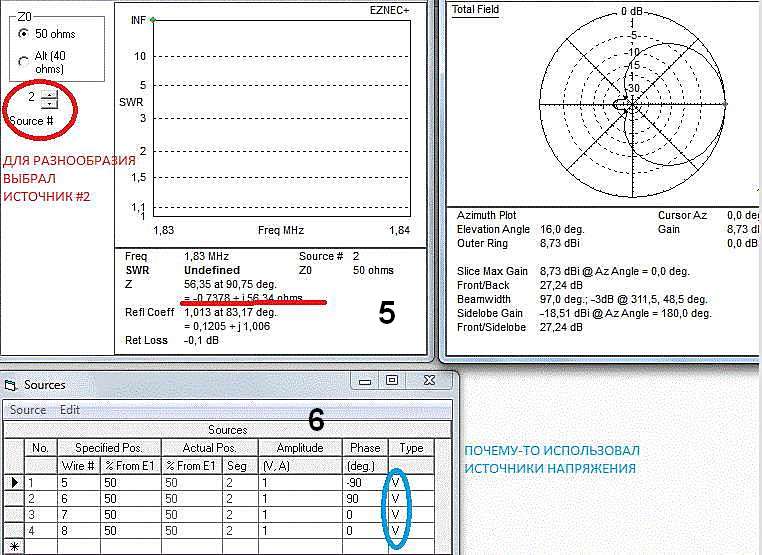This screenshot has height=555, width=762.
Task: Click Phase cell of source 3
Action: [x=365, y=515]
